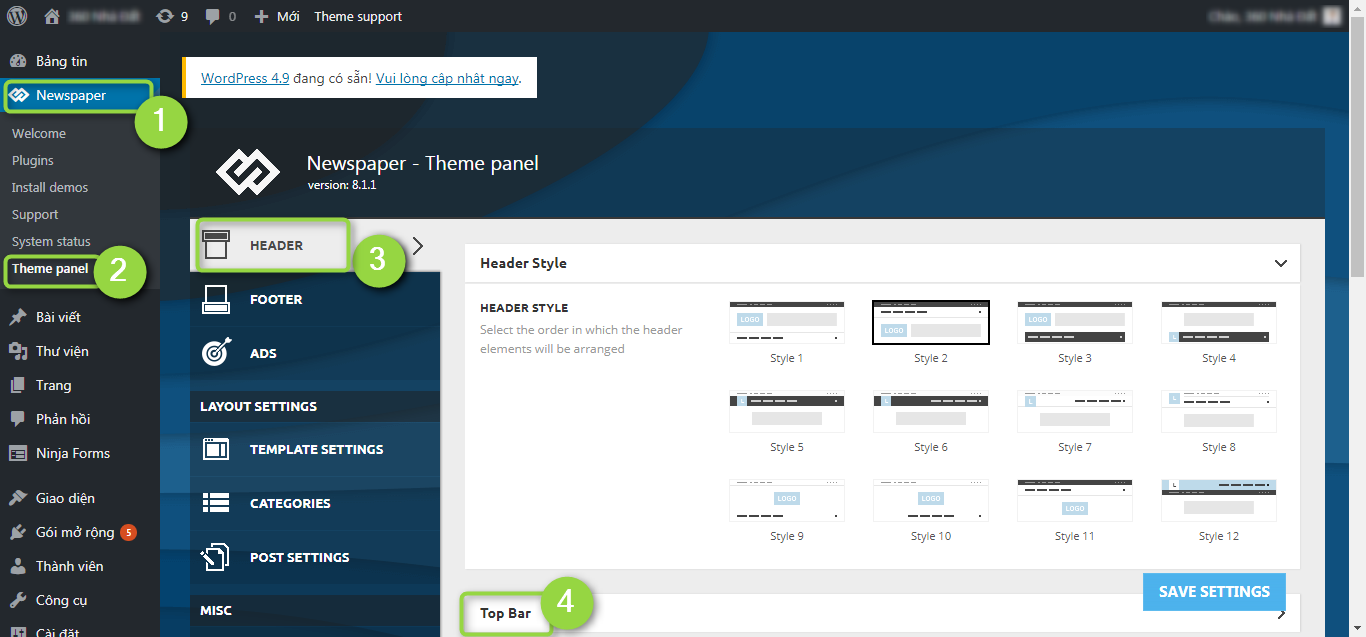Click the Gói mở rộng plug icon
This screenshot has width=1366, height=637.
pyautogui.click(x=18, y=532)
